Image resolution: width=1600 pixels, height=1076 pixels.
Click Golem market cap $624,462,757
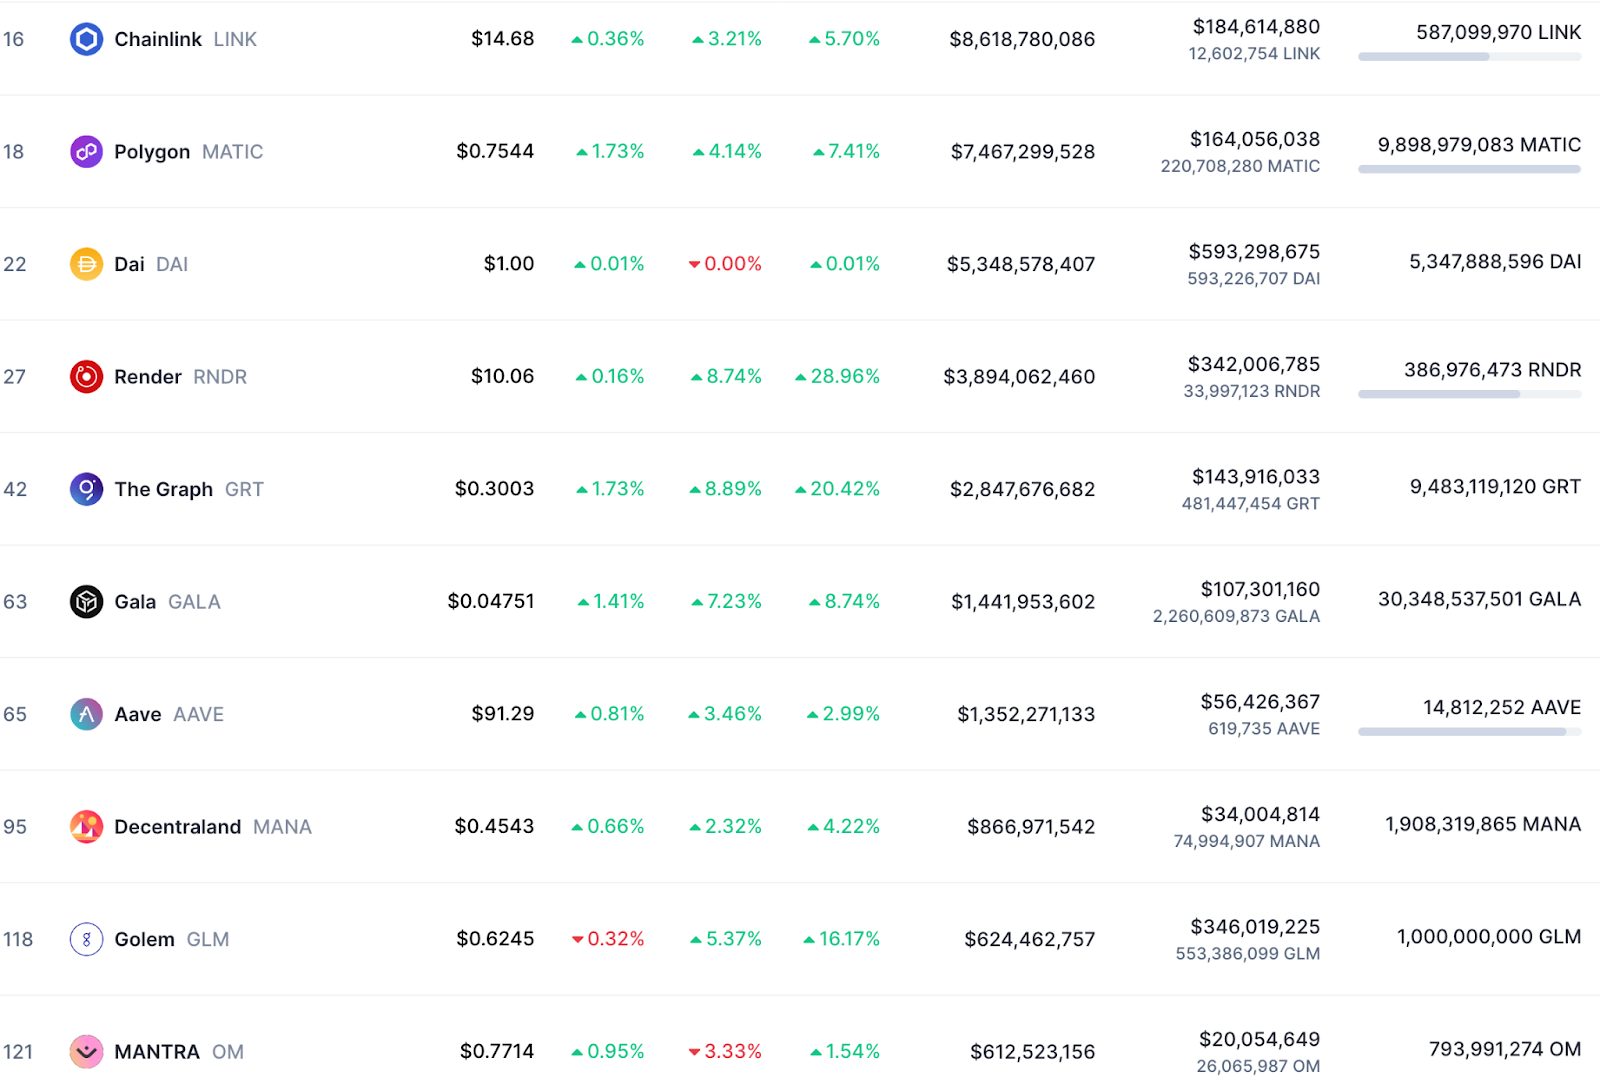pyautogui.click(x=1029, y=939)
